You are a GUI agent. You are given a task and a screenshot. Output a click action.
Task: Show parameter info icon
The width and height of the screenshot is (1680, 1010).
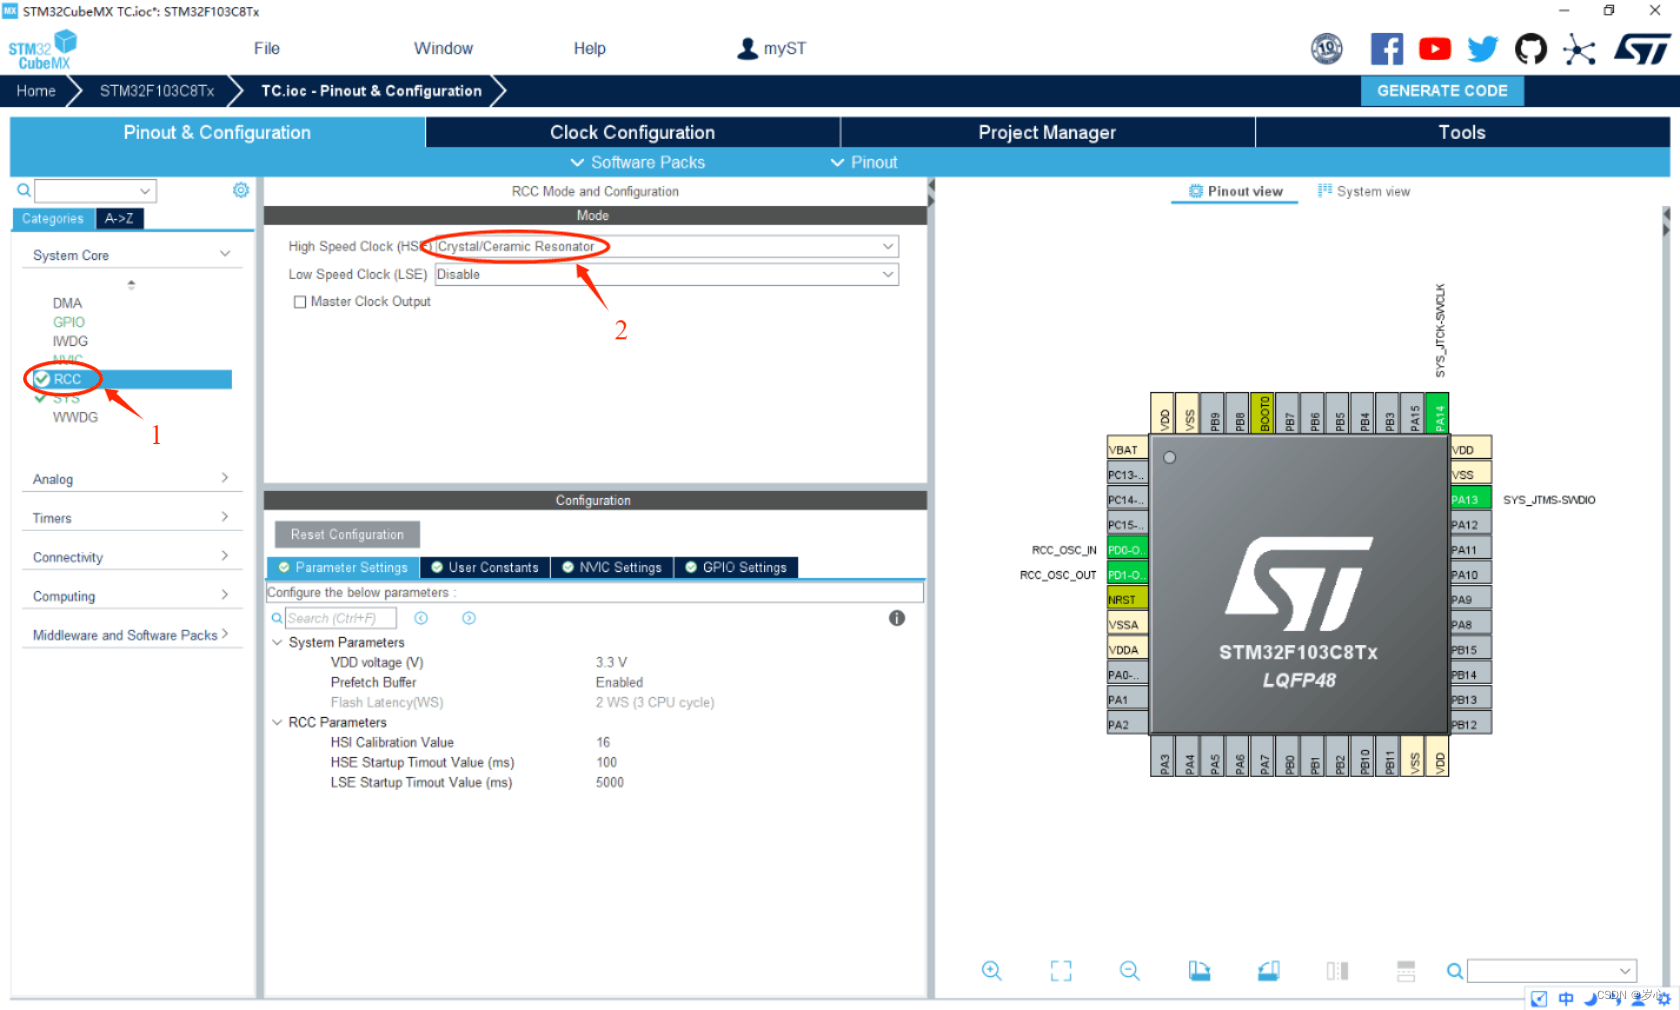[x=897, y=618]
